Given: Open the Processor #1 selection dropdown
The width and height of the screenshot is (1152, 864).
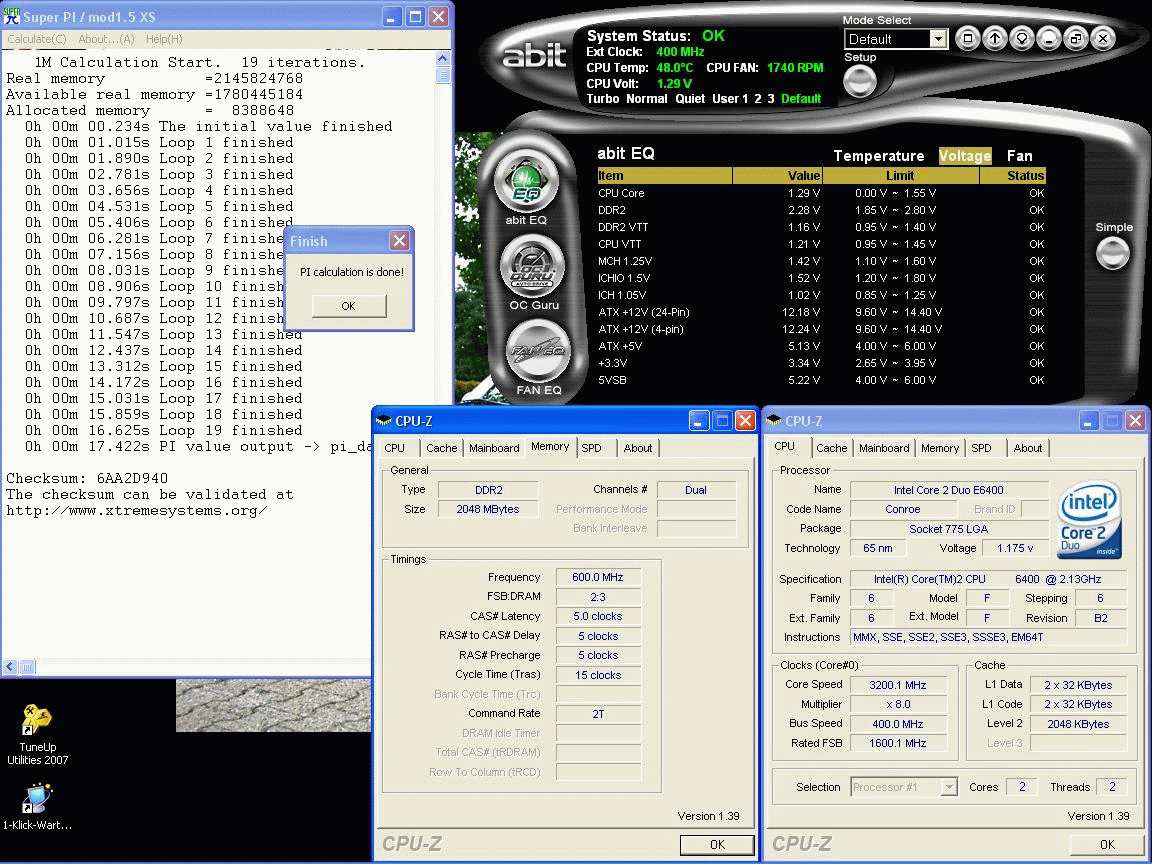Looking at the screenshot, I should 948,787.
